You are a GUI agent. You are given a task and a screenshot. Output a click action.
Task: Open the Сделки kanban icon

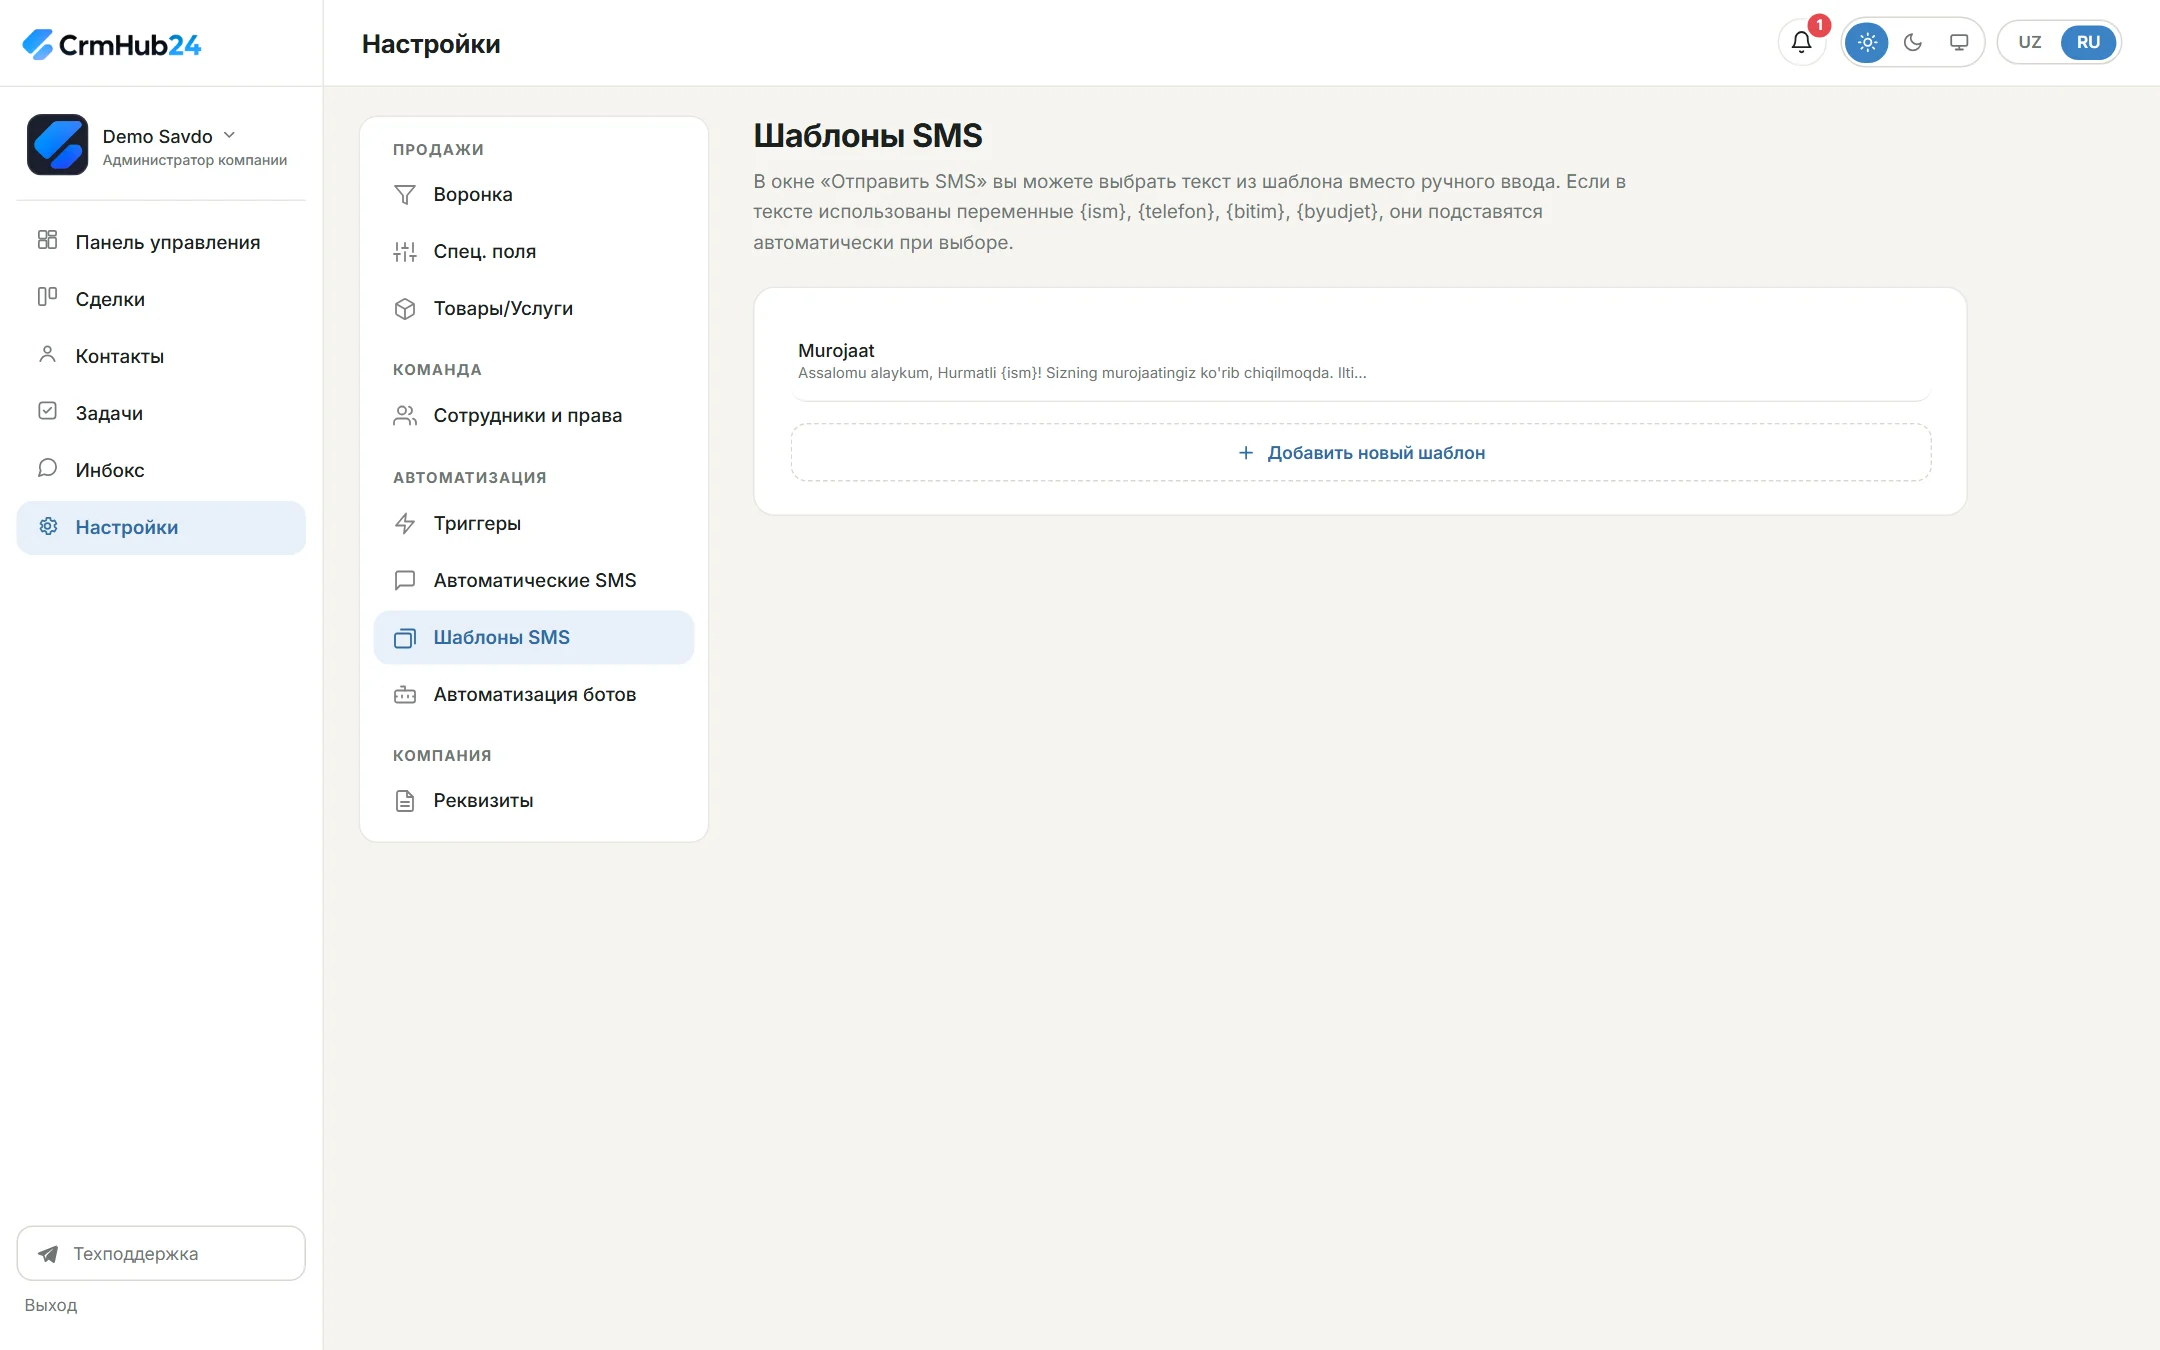[x=47, y=297]
